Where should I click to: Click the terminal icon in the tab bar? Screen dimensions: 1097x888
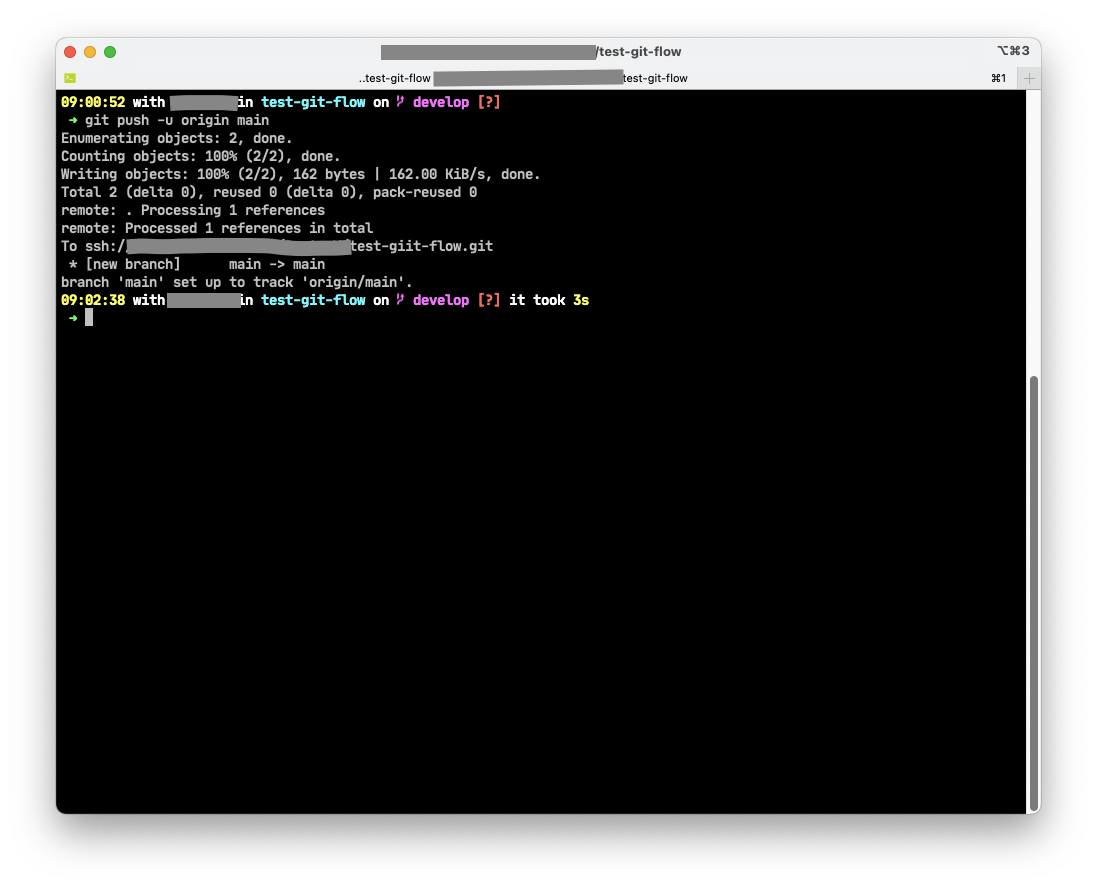pos(70,78)
